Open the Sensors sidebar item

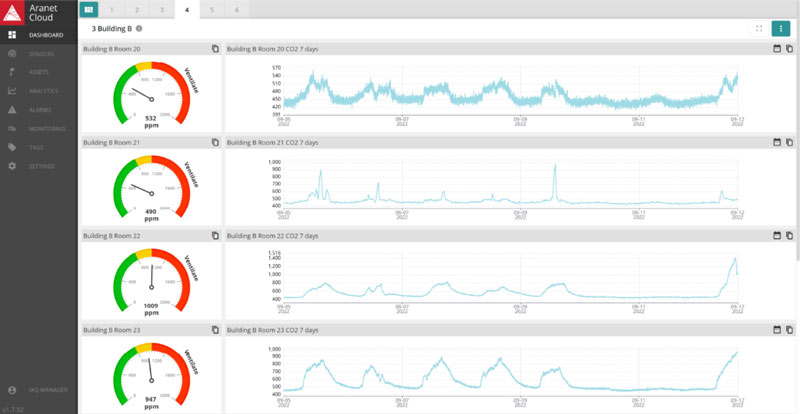(x=39, y=54)
